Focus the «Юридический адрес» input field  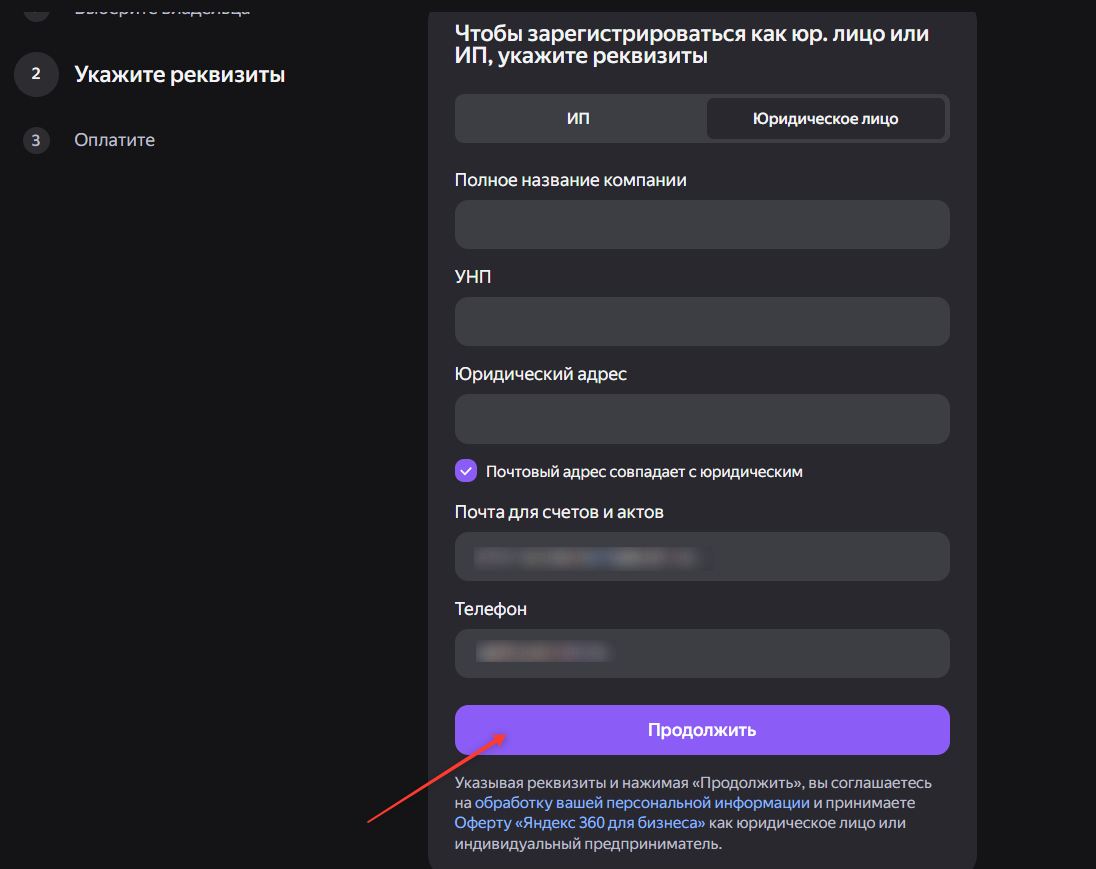tap(701, 418)
